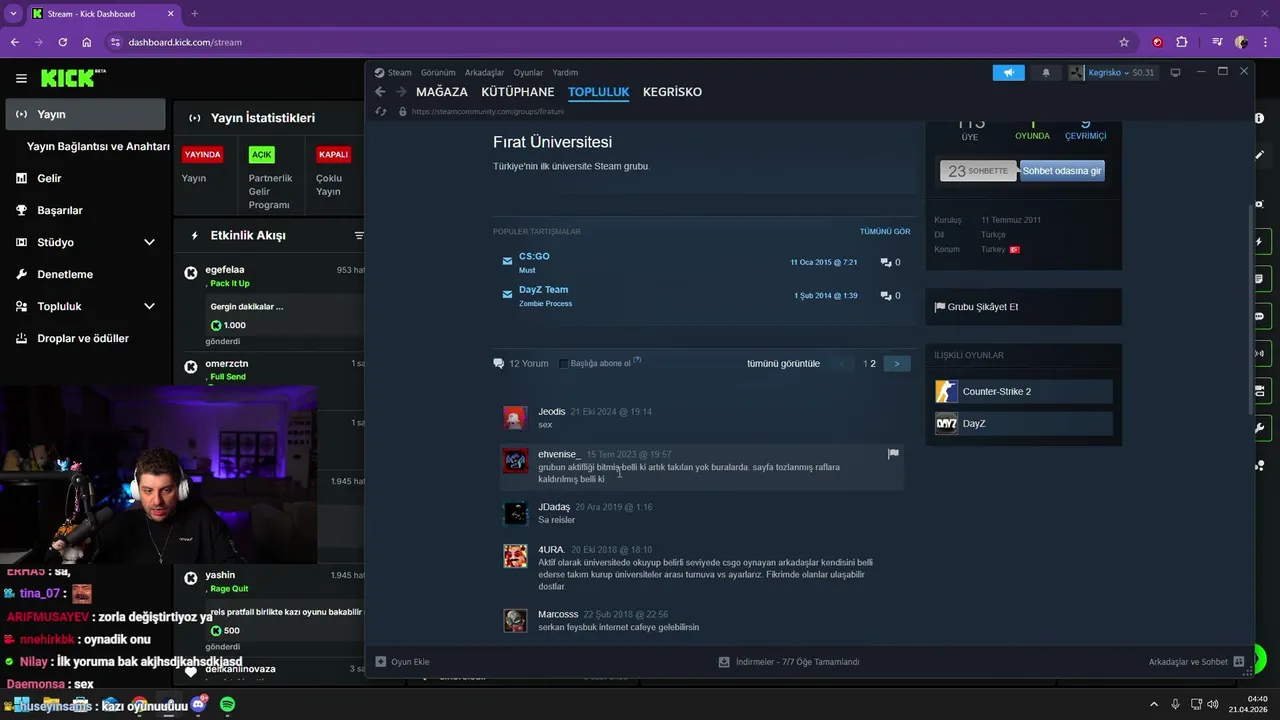Open Görünüm menu in Steam
Viewport: 1280px width, 720px height.
click(x=438, y=72)
